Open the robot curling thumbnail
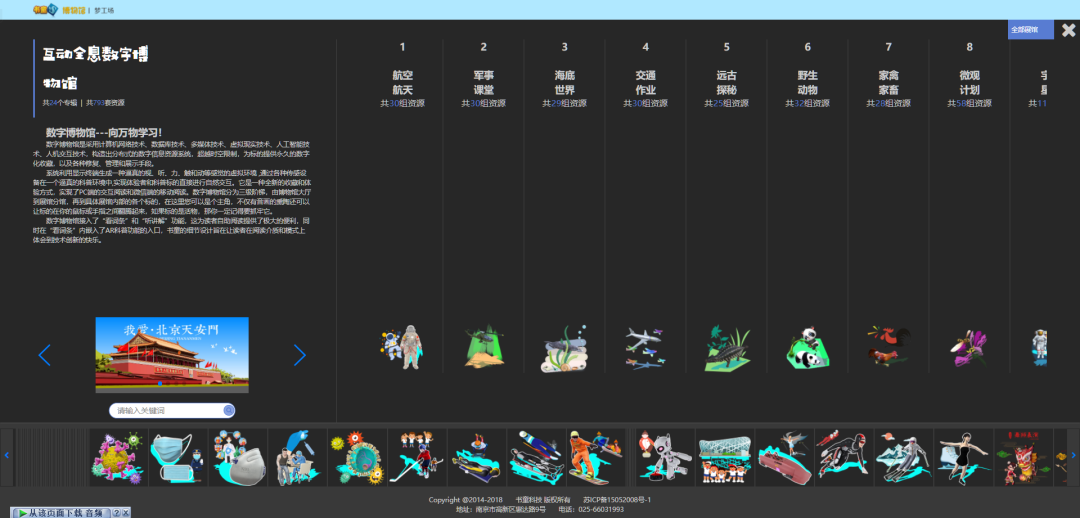 tap(665, 457)
